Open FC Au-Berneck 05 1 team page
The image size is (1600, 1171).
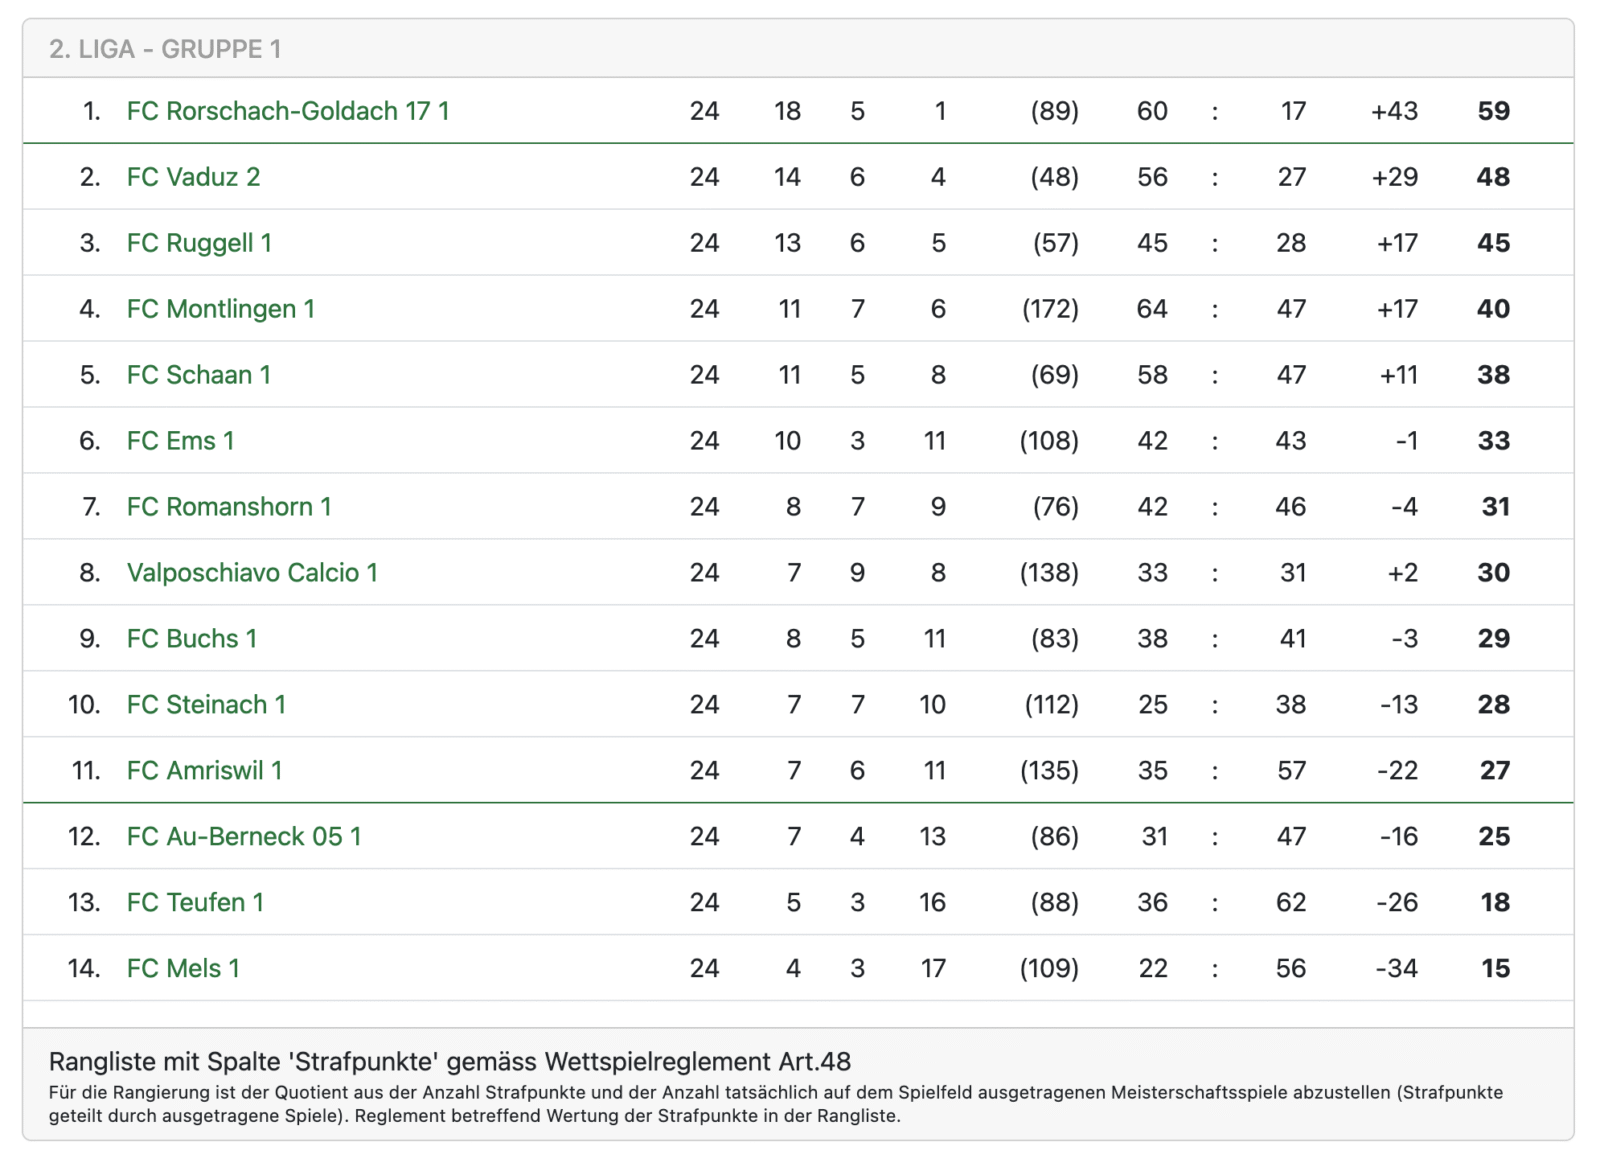(x=244, y=837)
